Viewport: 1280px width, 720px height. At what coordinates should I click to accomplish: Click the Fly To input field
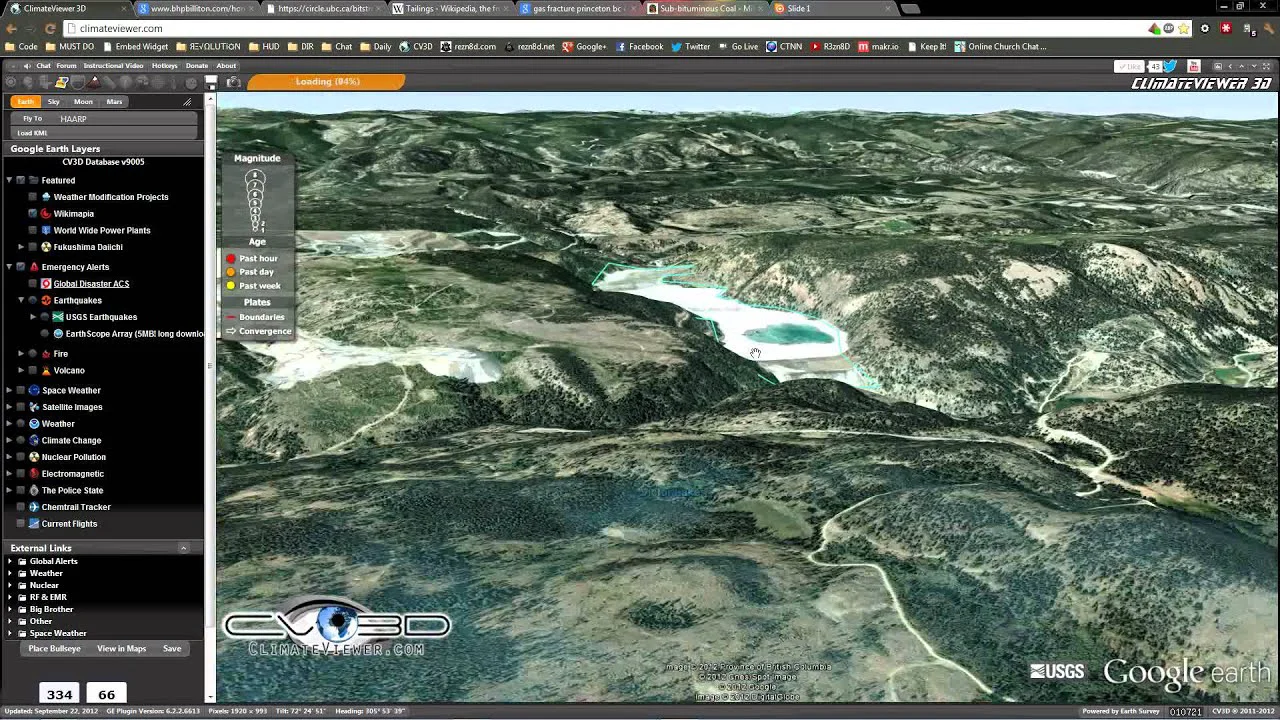[125, 119]
